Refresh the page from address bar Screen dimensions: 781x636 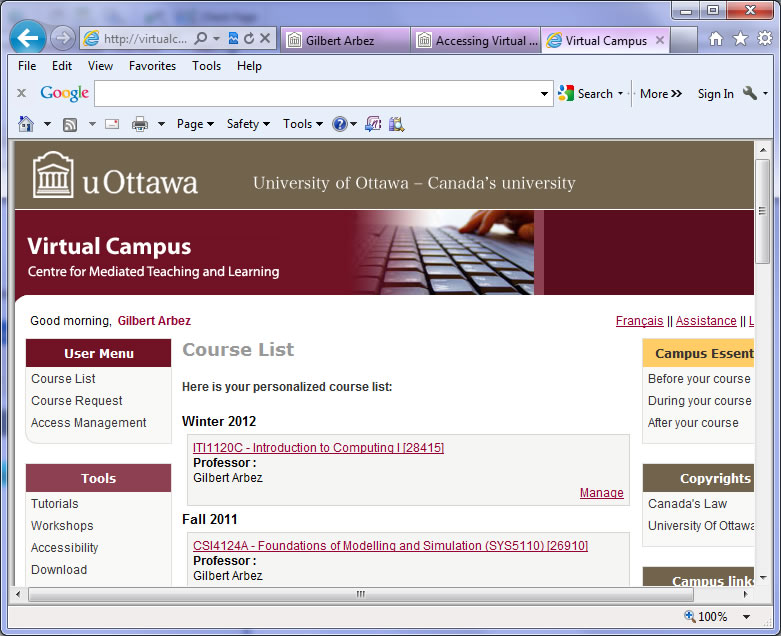point(249,38)
